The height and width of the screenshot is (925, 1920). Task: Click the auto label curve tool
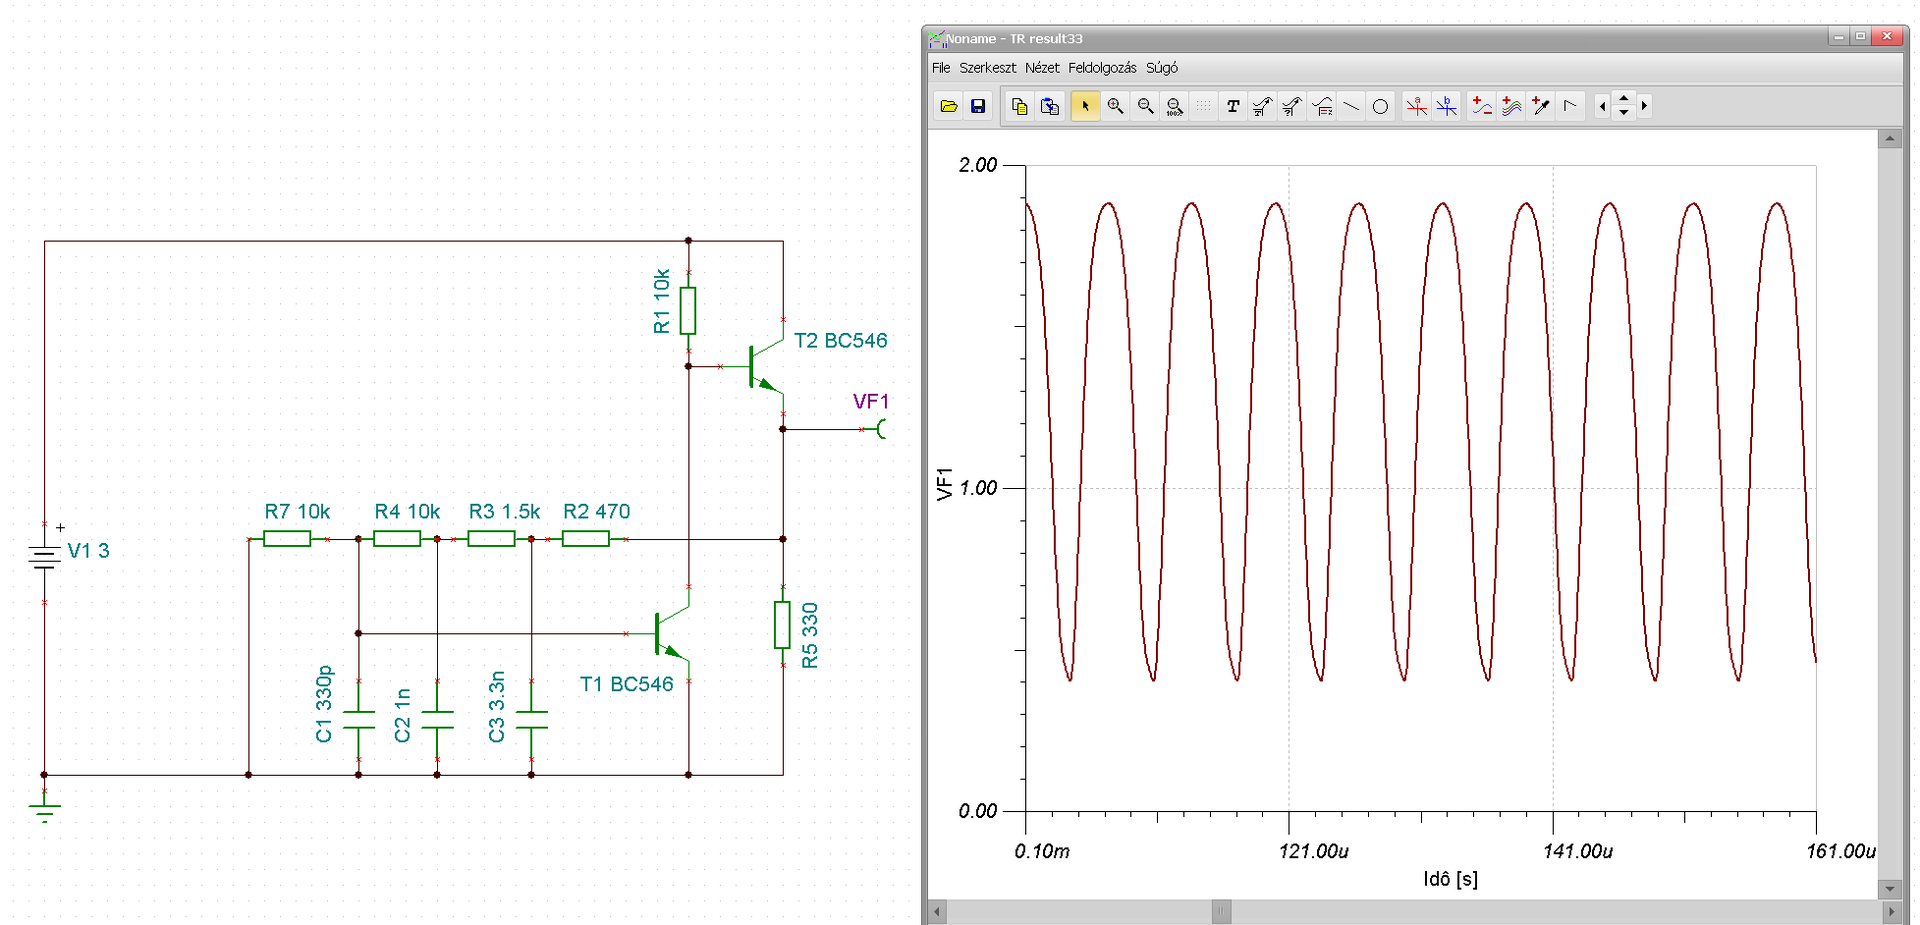coord(1263,106)
